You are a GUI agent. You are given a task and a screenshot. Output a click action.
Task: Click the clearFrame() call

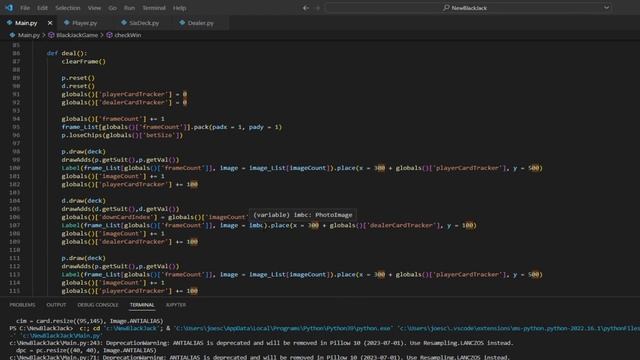point(84,62)
